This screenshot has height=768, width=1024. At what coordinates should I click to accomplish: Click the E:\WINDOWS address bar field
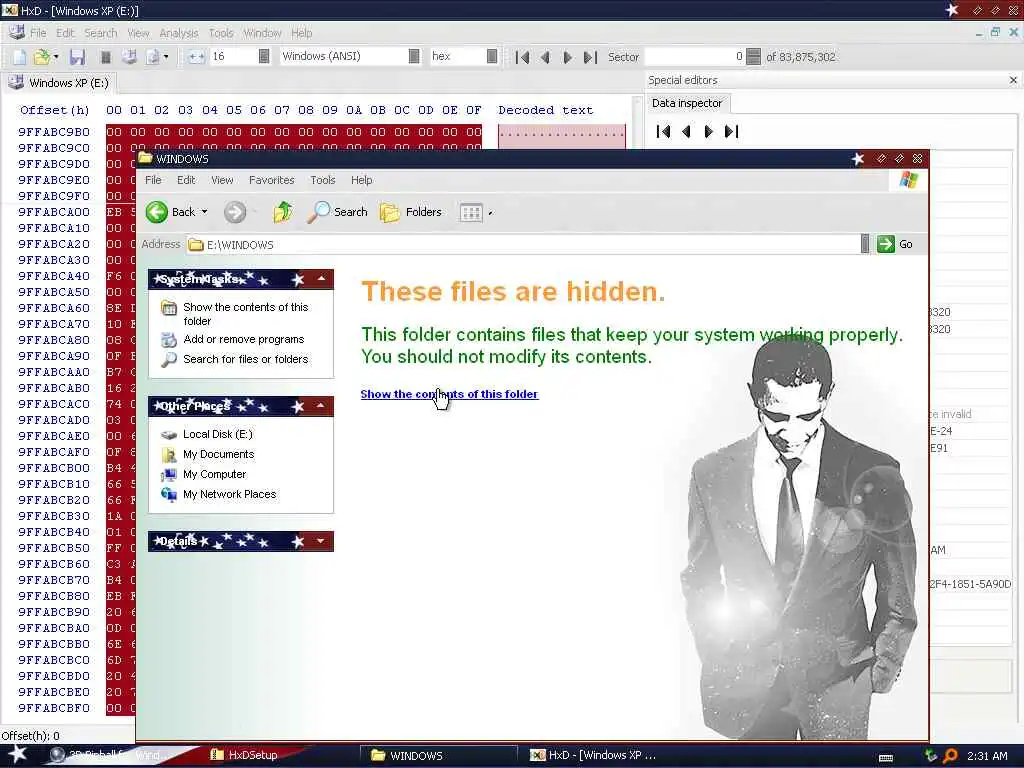point(522,245)
